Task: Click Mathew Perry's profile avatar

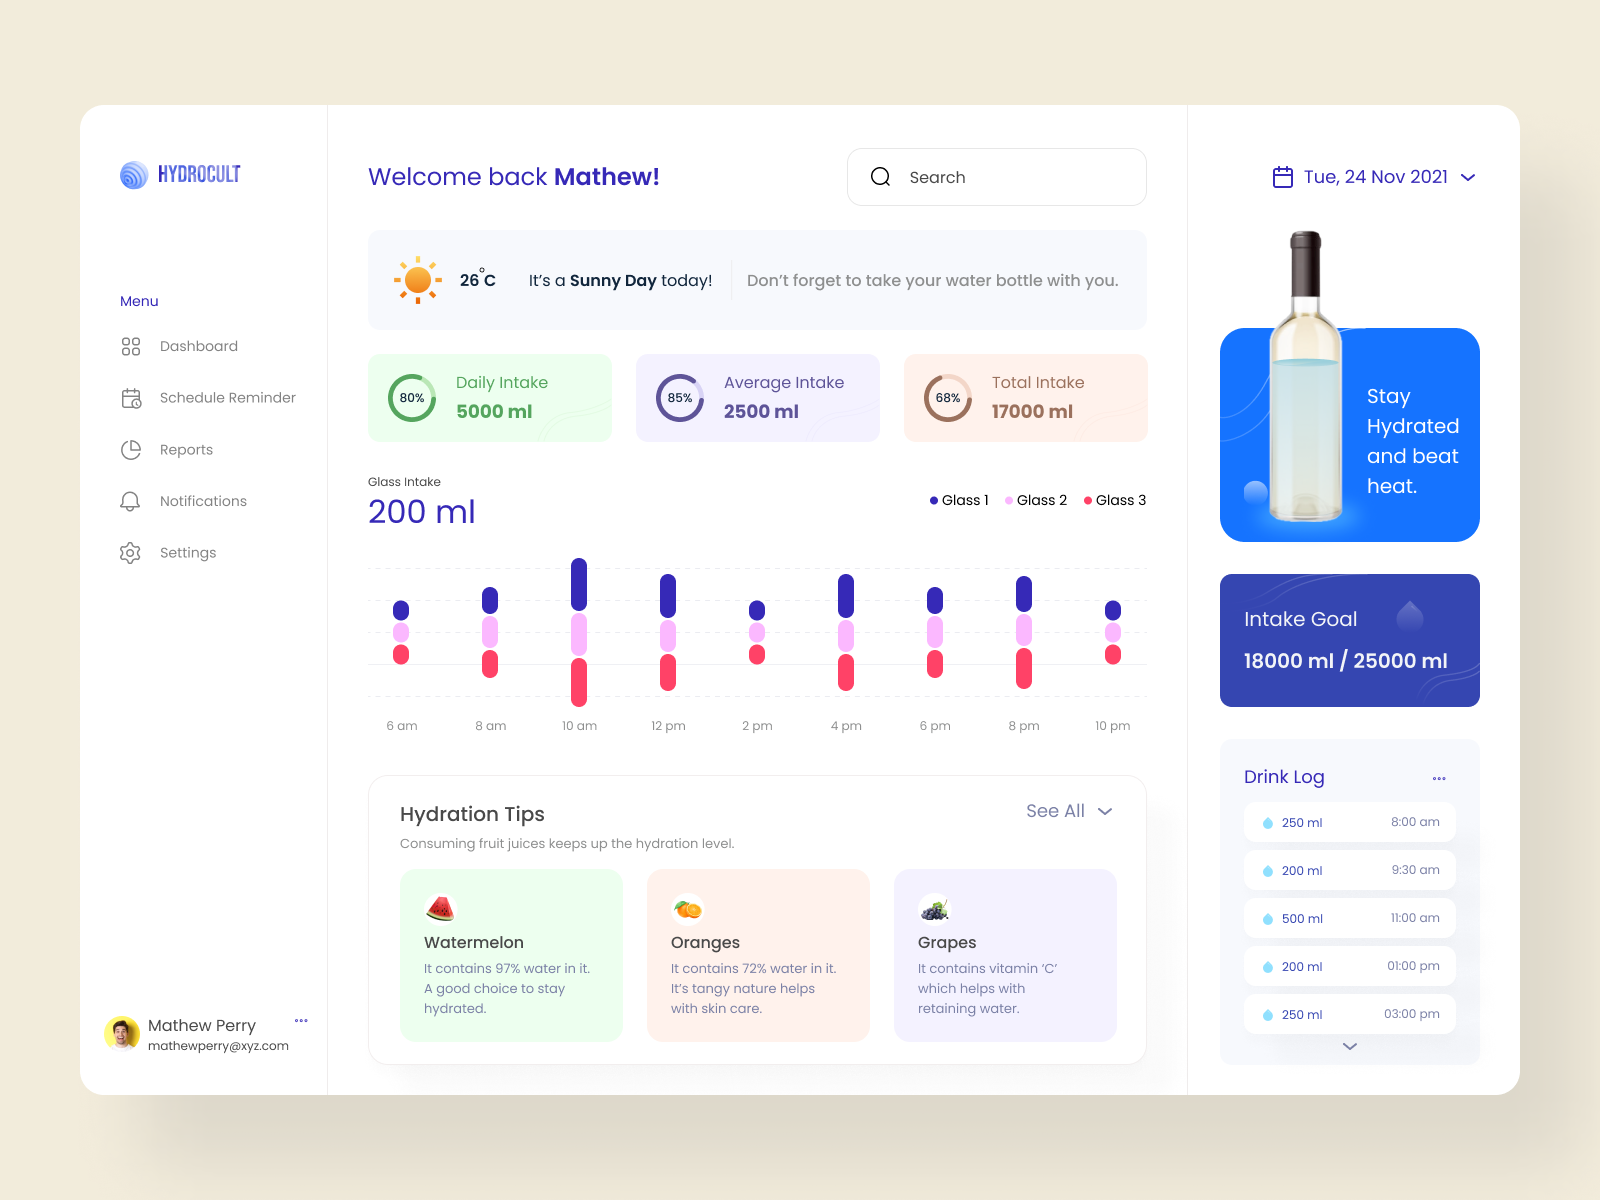Action: pyautogui.click(x=122, y=1034)
